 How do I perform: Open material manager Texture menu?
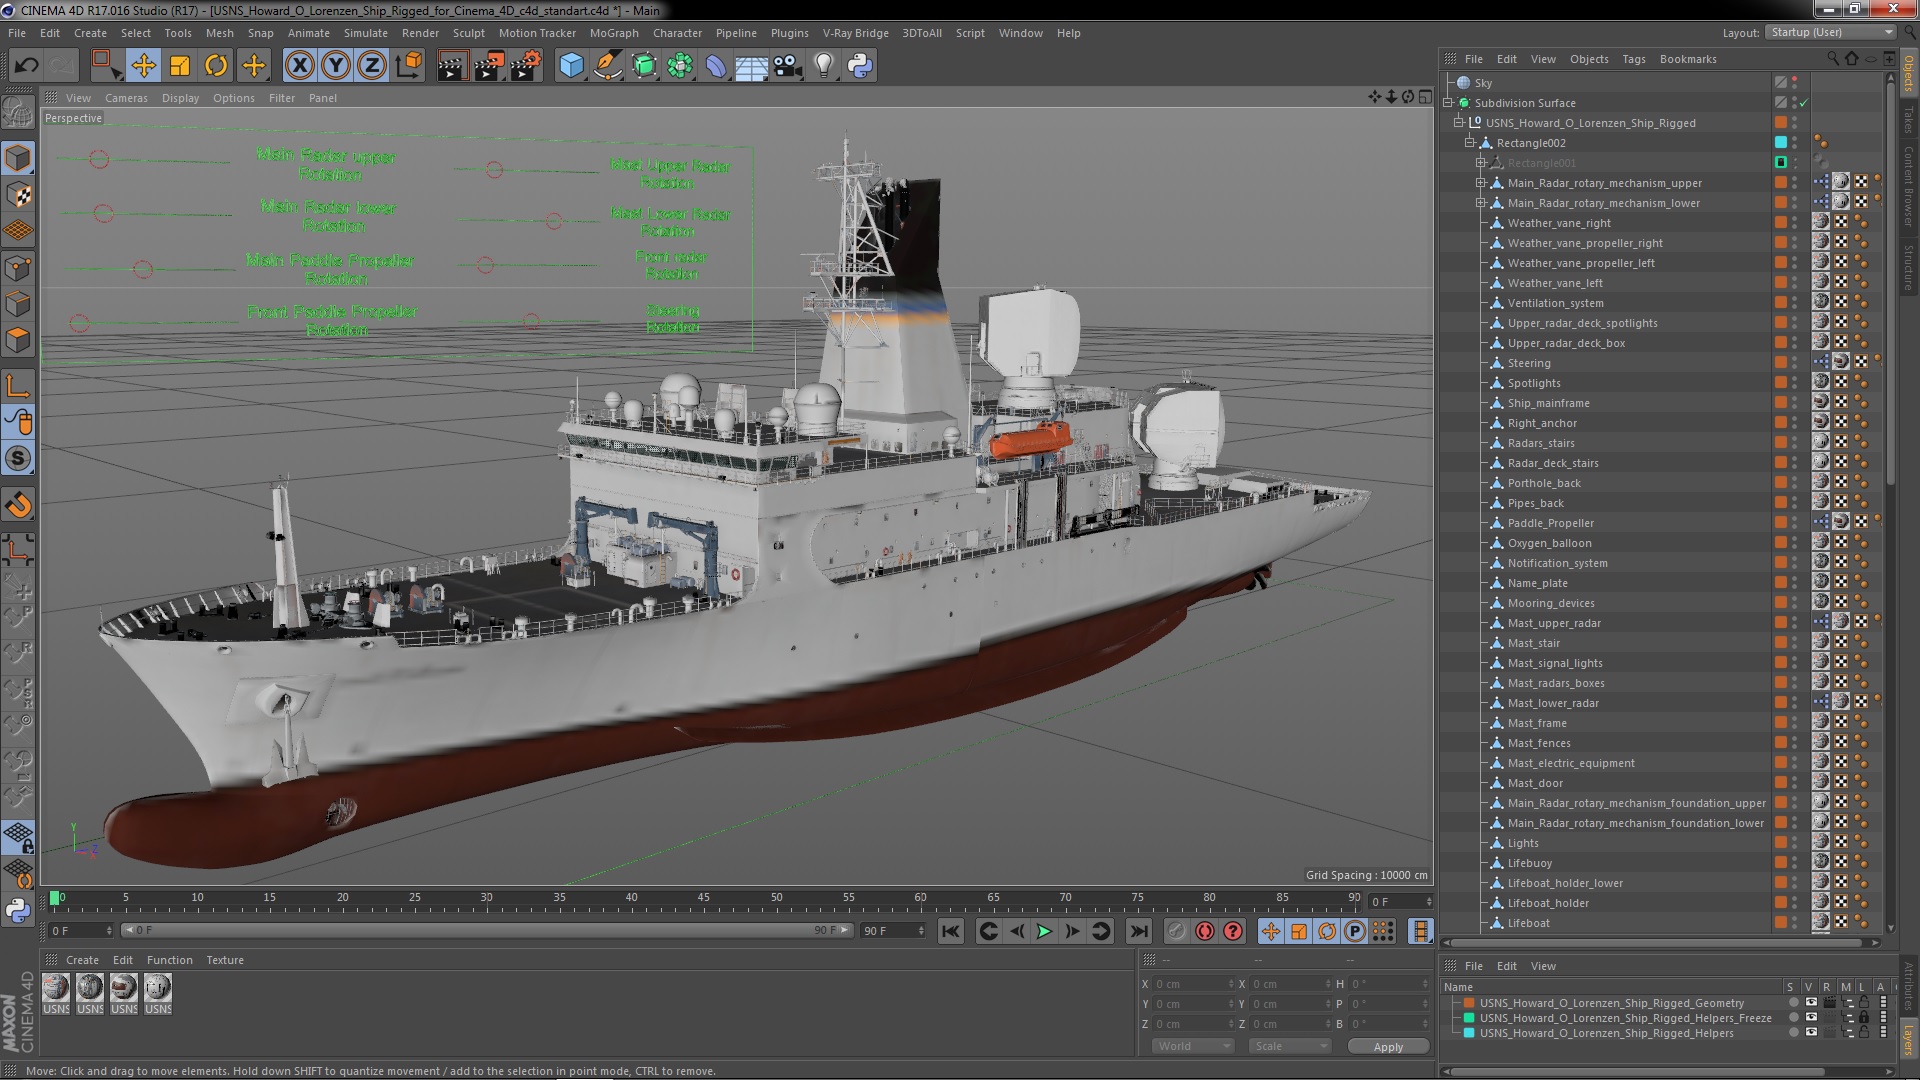coord(225,960)
